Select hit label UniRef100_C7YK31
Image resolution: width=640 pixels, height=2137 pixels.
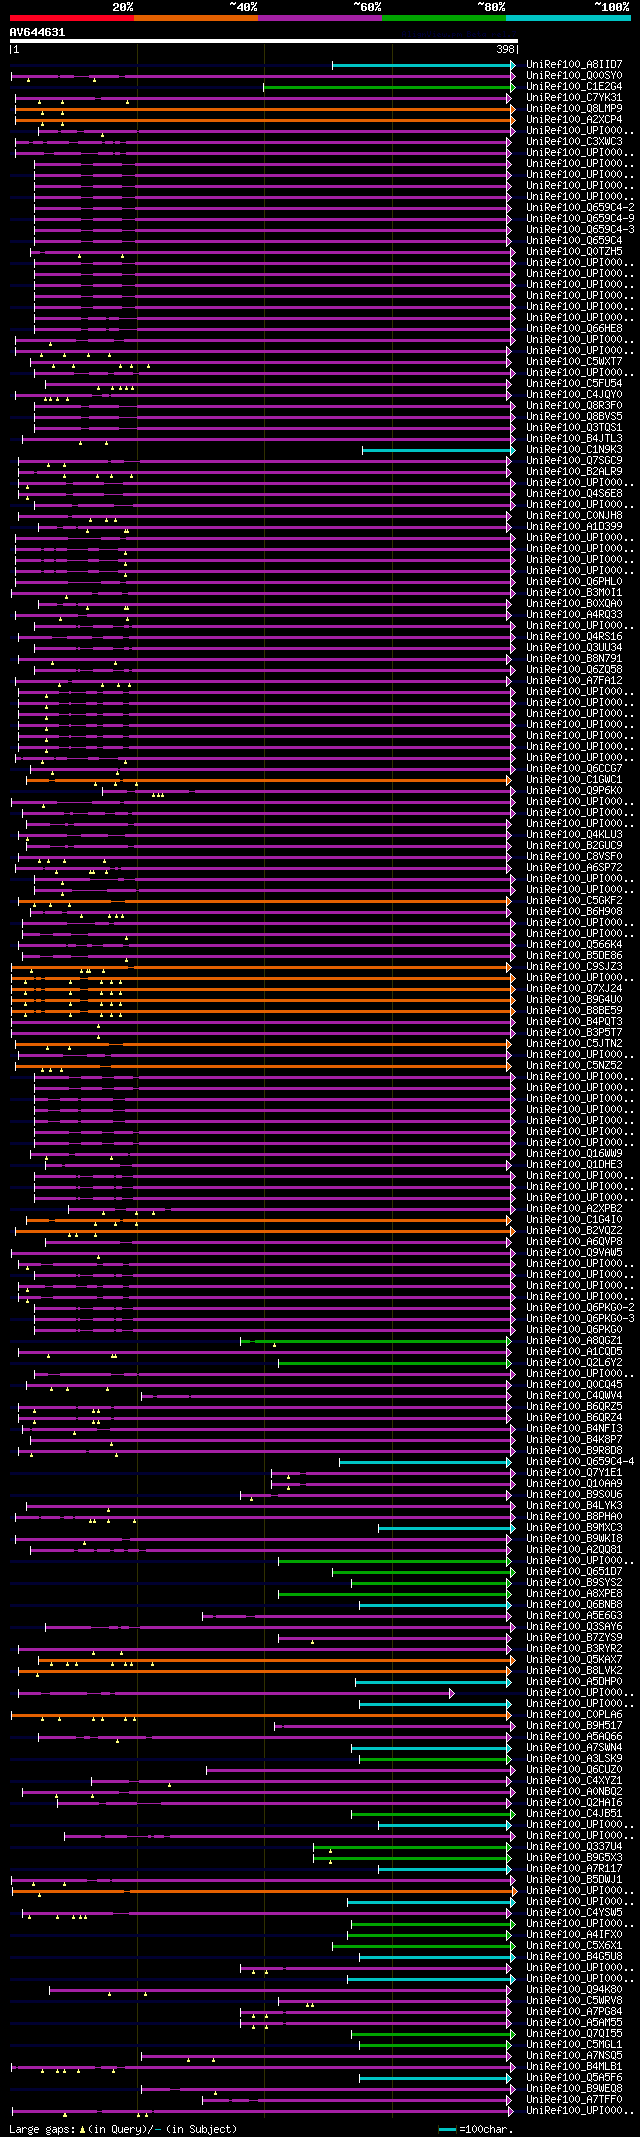pos(574,97)
